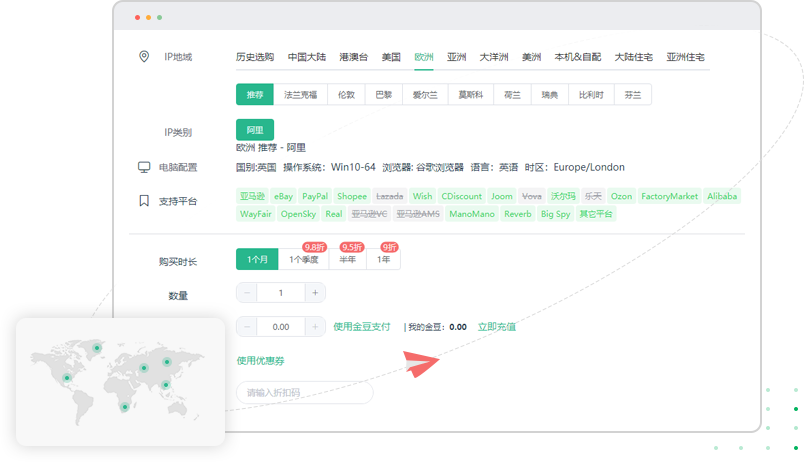
Task: Select the 法兰克福 city option
Action: [301, 95]
